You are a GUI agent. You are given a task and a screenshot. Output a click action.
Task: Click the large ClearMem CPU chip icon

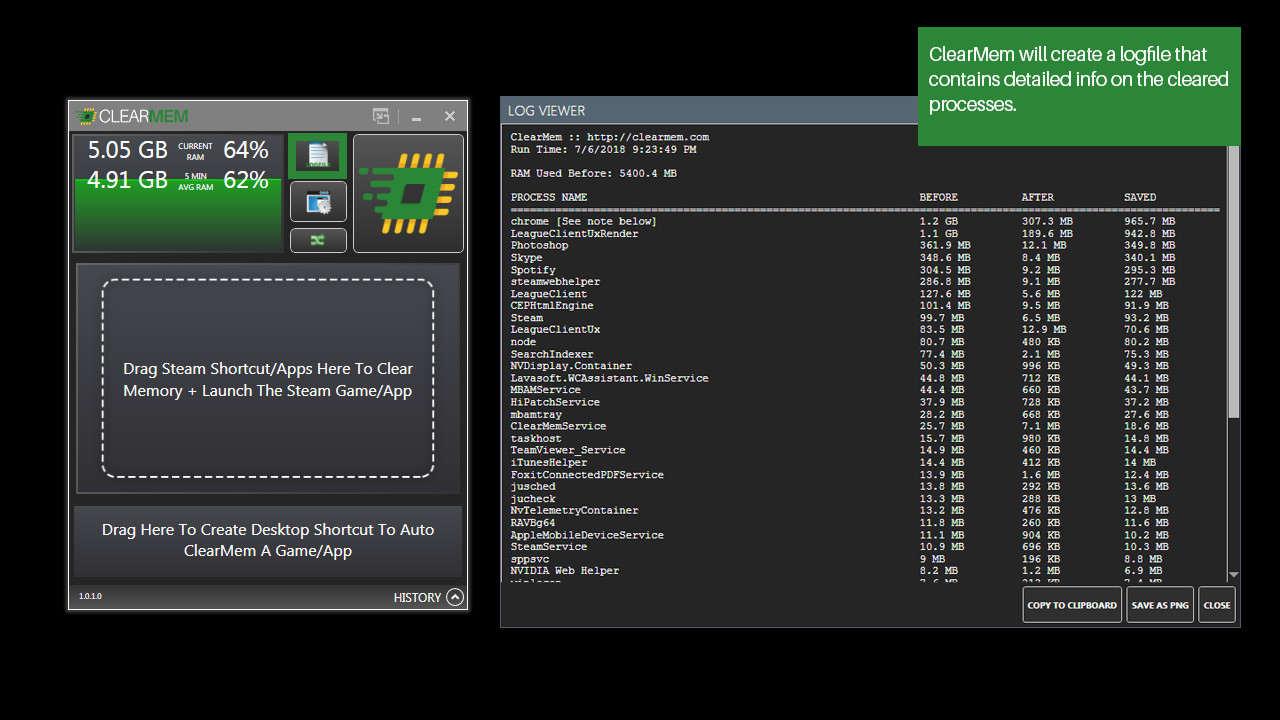(x=407, y=192)
